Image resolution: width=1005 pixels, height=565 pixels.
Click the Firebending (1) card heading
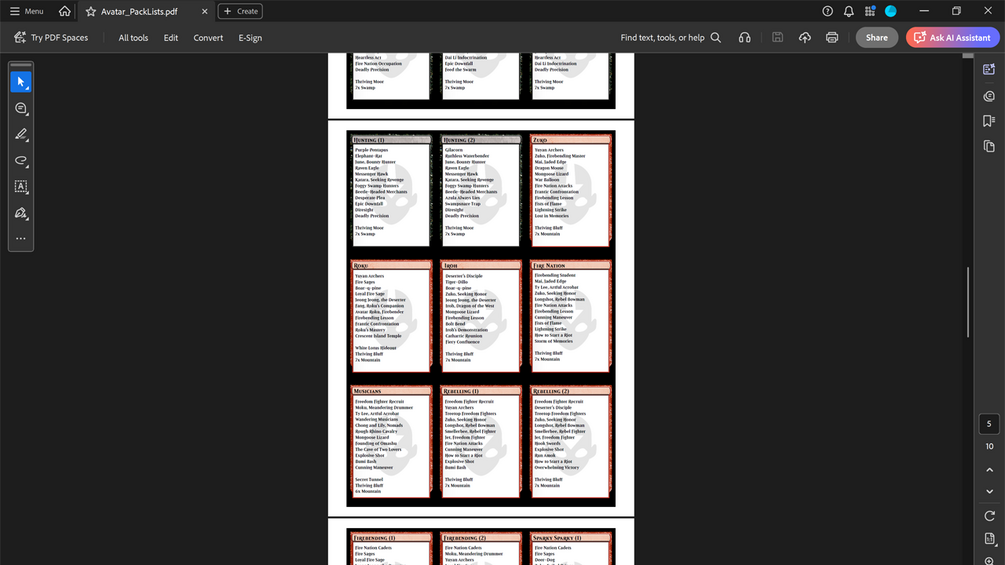point(374,537)
